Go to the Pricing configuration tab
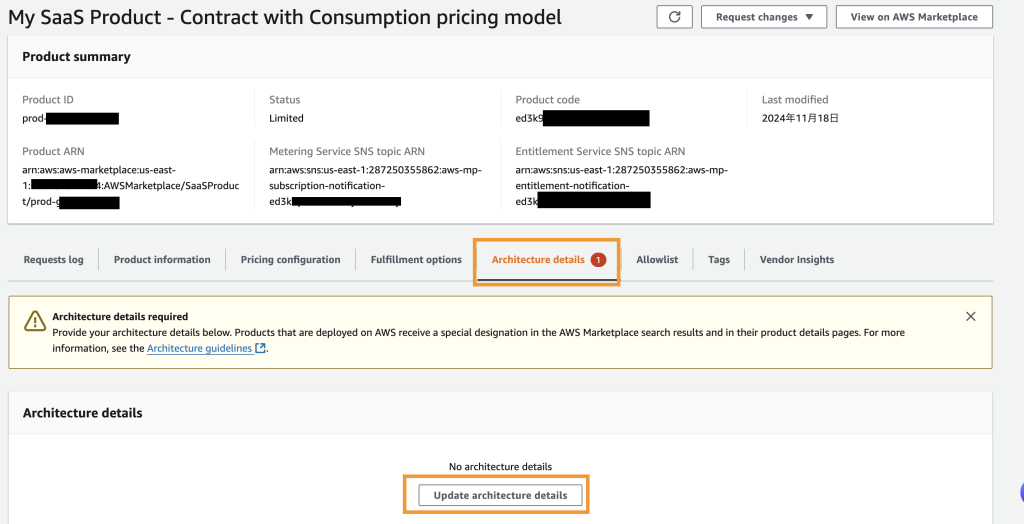1024x524 pixels. click(x=290, y=260)
